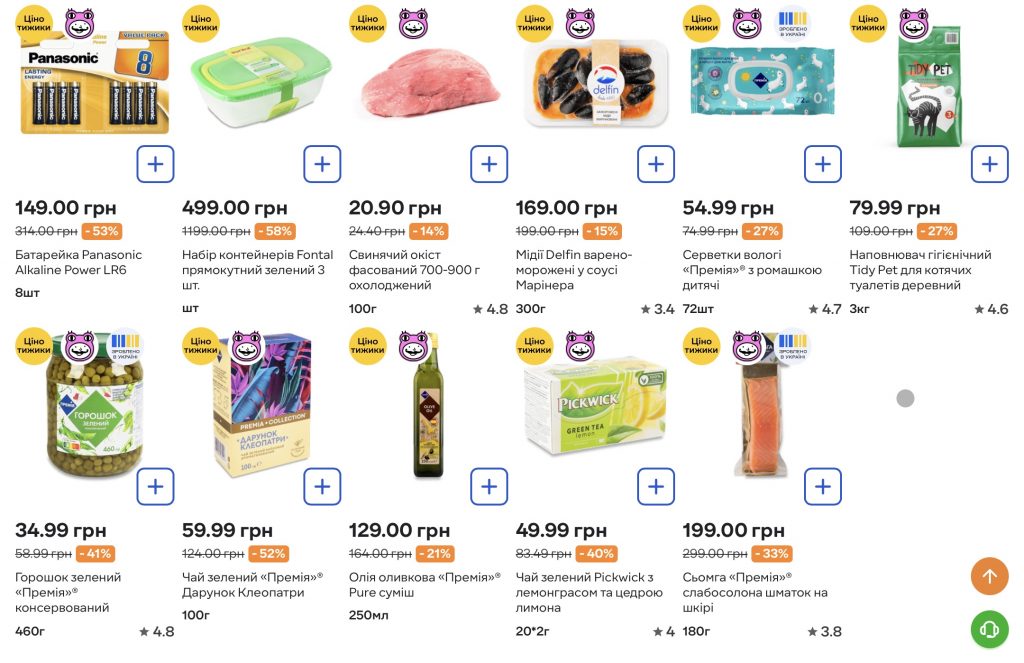1024x663 pixels.
Task: Add Panasonic batteries to cart
Action: (155, 164)
